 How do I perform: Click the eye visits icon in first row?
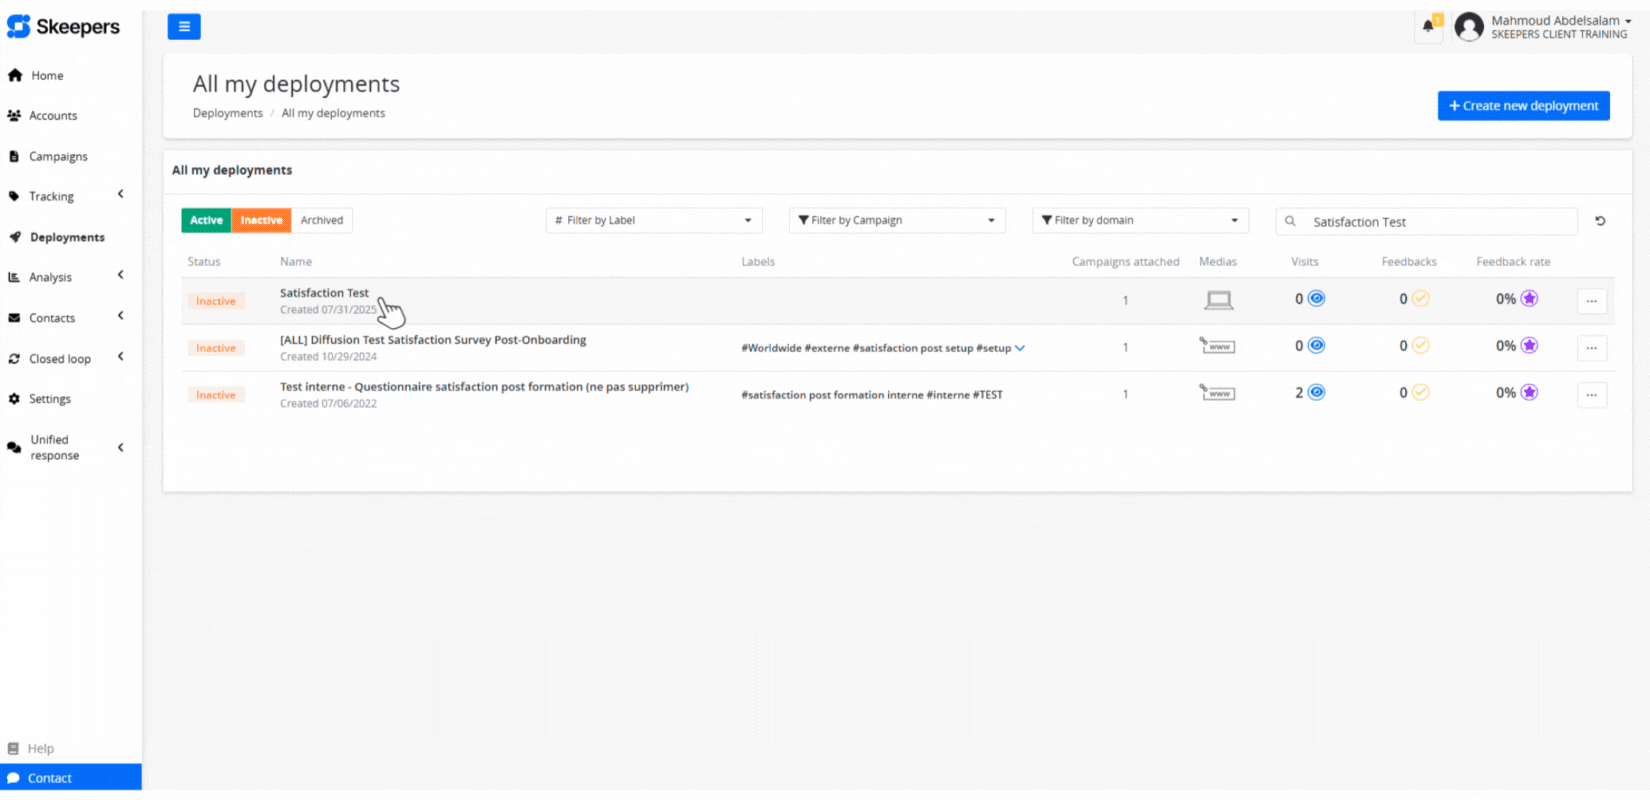[x=1317, y=299]
